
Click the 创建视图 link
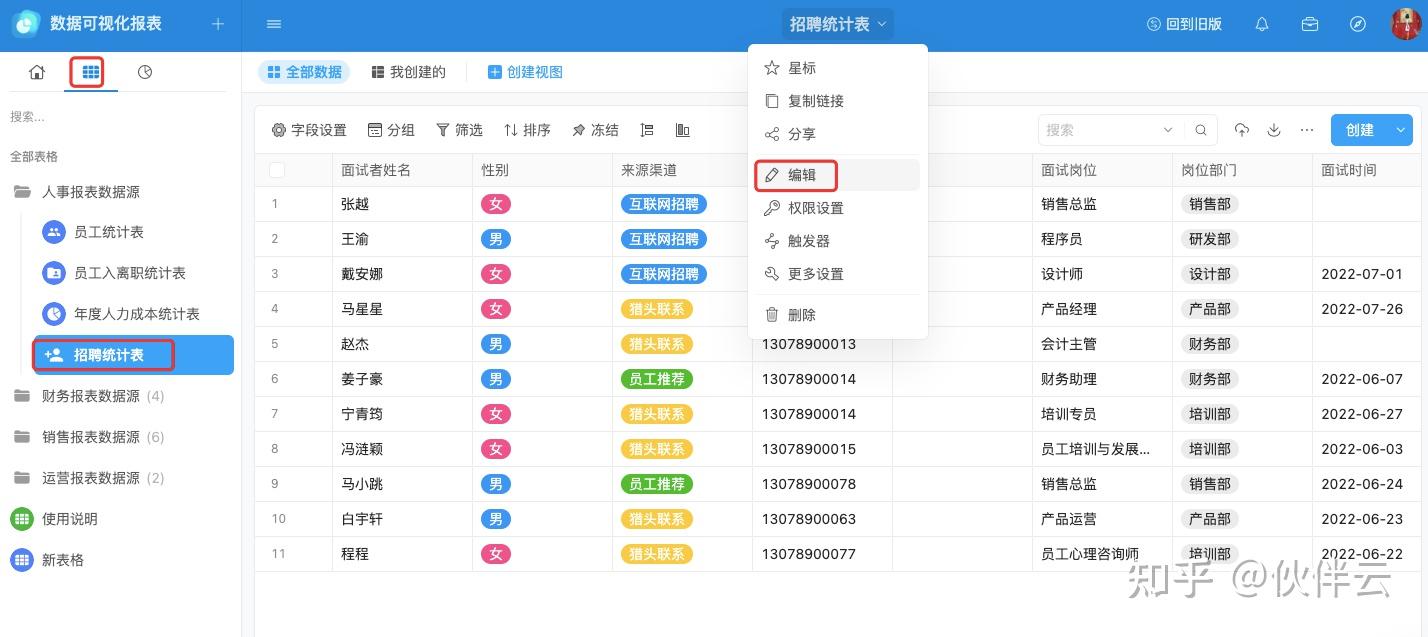point(525,72)
